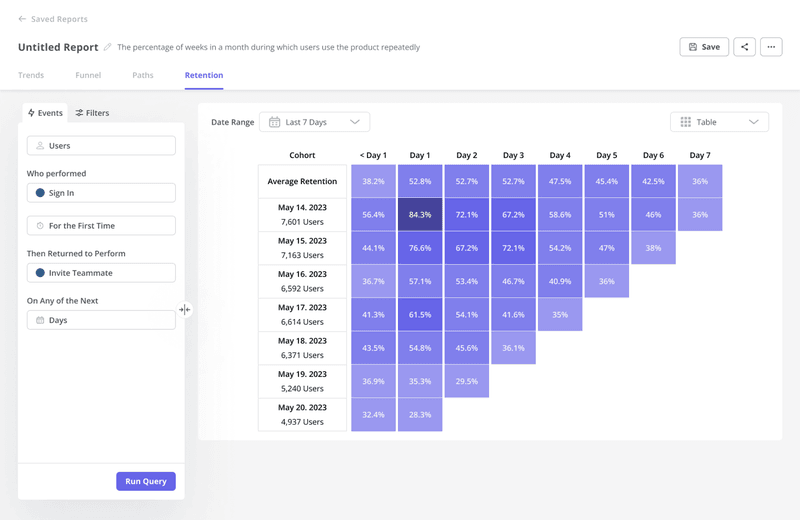This screenshot has width=800, height=520.
Task: Open the Days interval selector
Action: 101,320
